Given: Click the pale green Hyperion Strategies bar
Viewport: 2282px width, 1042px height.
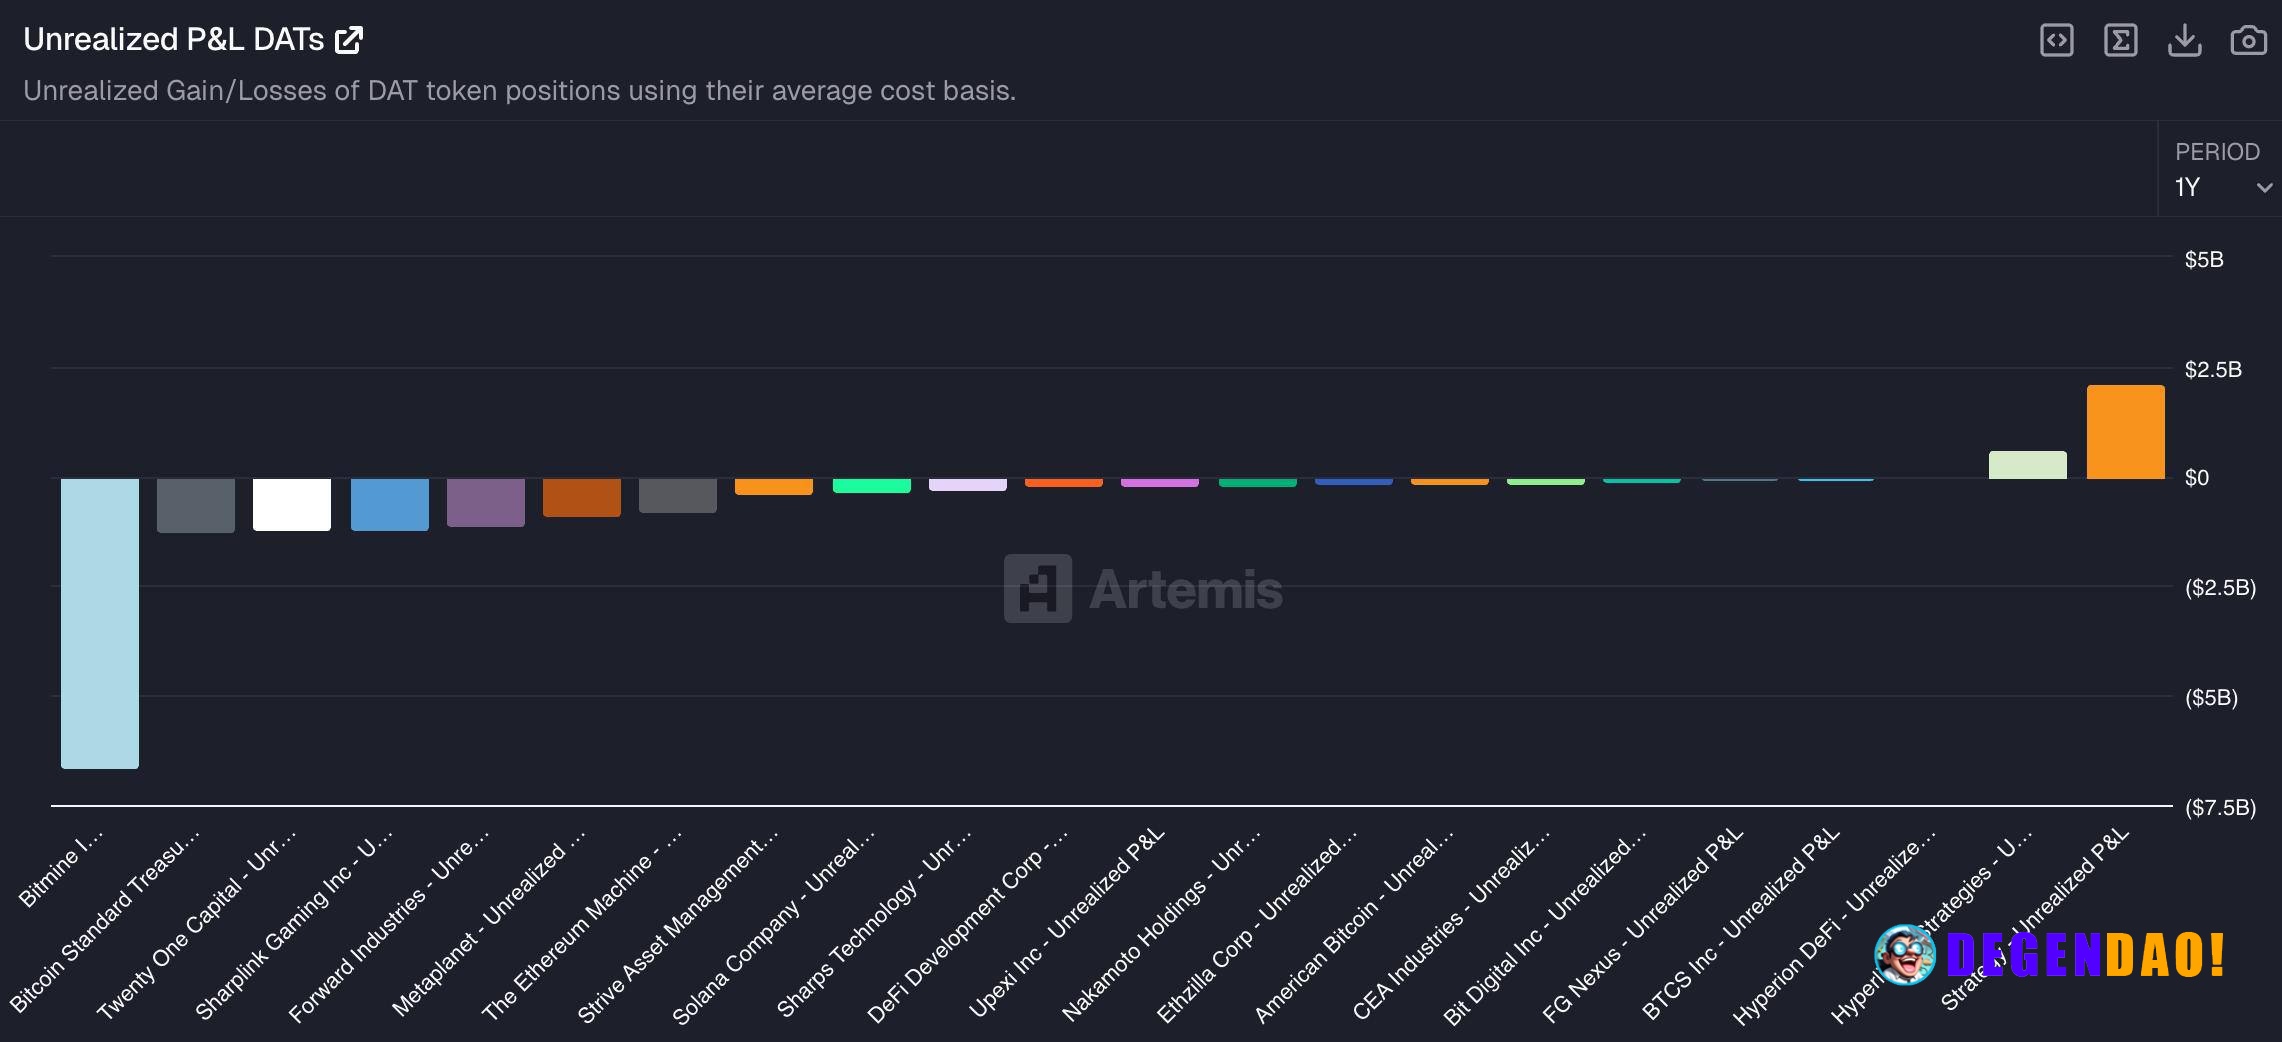Looking at the screenshot, I should (x=2029, y=463).
